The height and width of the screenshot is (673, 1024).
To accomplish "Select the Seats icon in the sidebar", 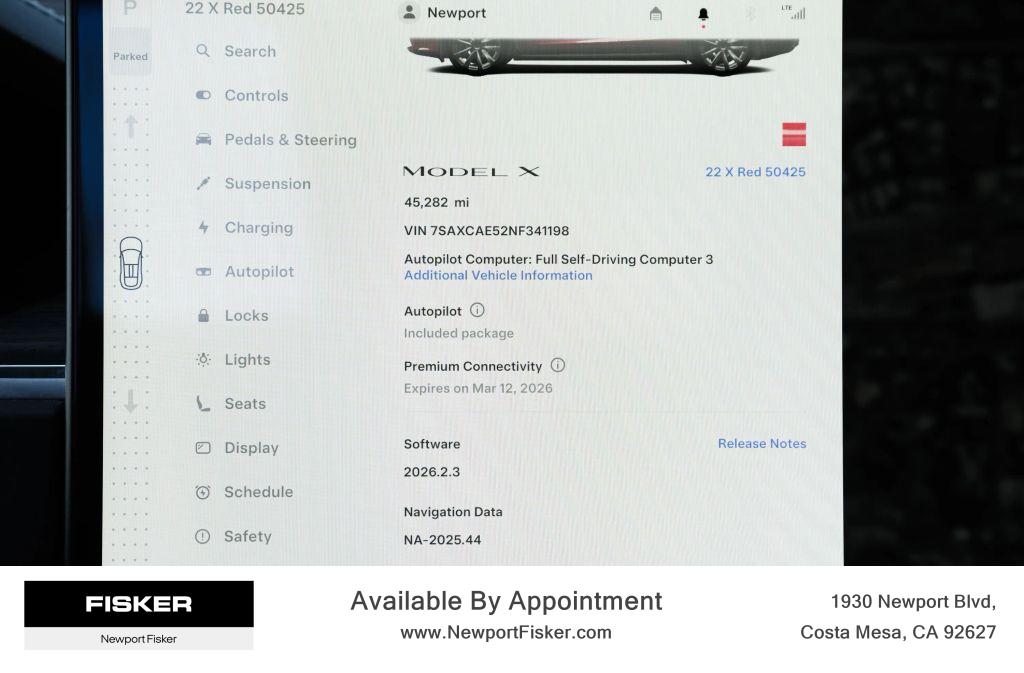I will coord(204,403).
